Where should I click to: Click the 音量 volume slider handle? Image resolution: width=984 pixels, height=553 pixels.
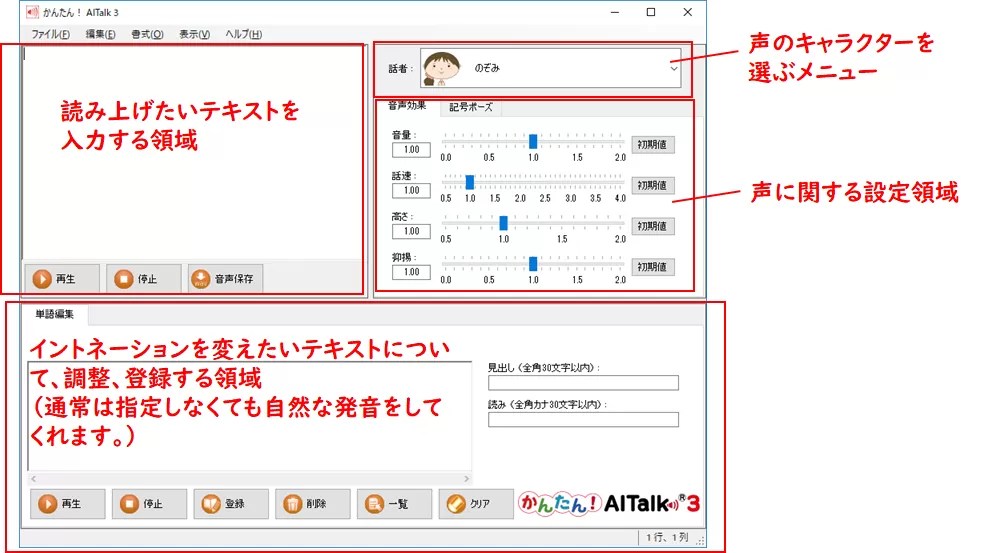point(533,141)
